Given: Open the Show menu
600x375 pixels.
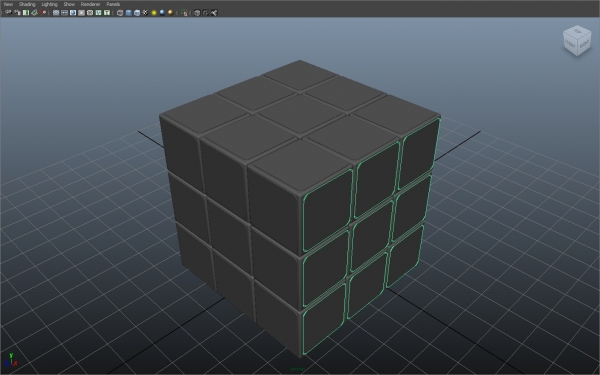Looking at the screenshot, I should pyautogui.click(x=69, y=4).
